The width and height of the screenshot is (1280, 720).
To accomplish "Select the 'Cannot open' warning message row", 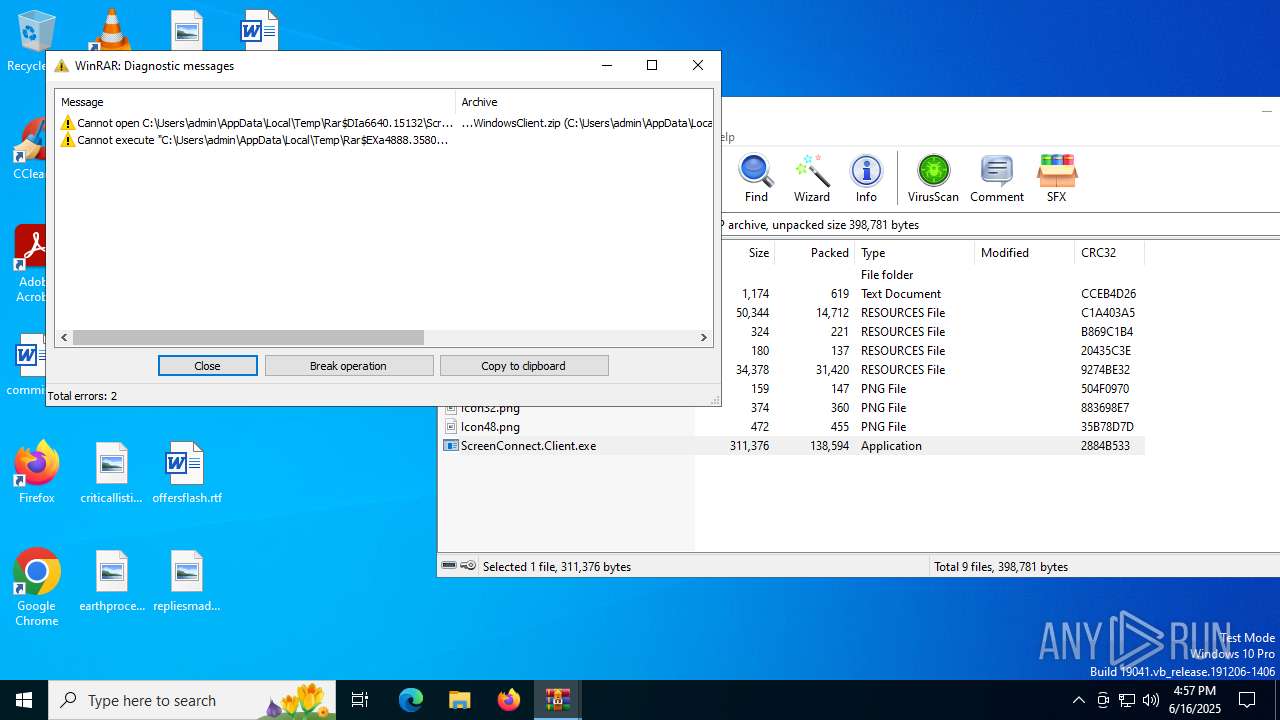I will pyautogui.click(x=384, y=123).
